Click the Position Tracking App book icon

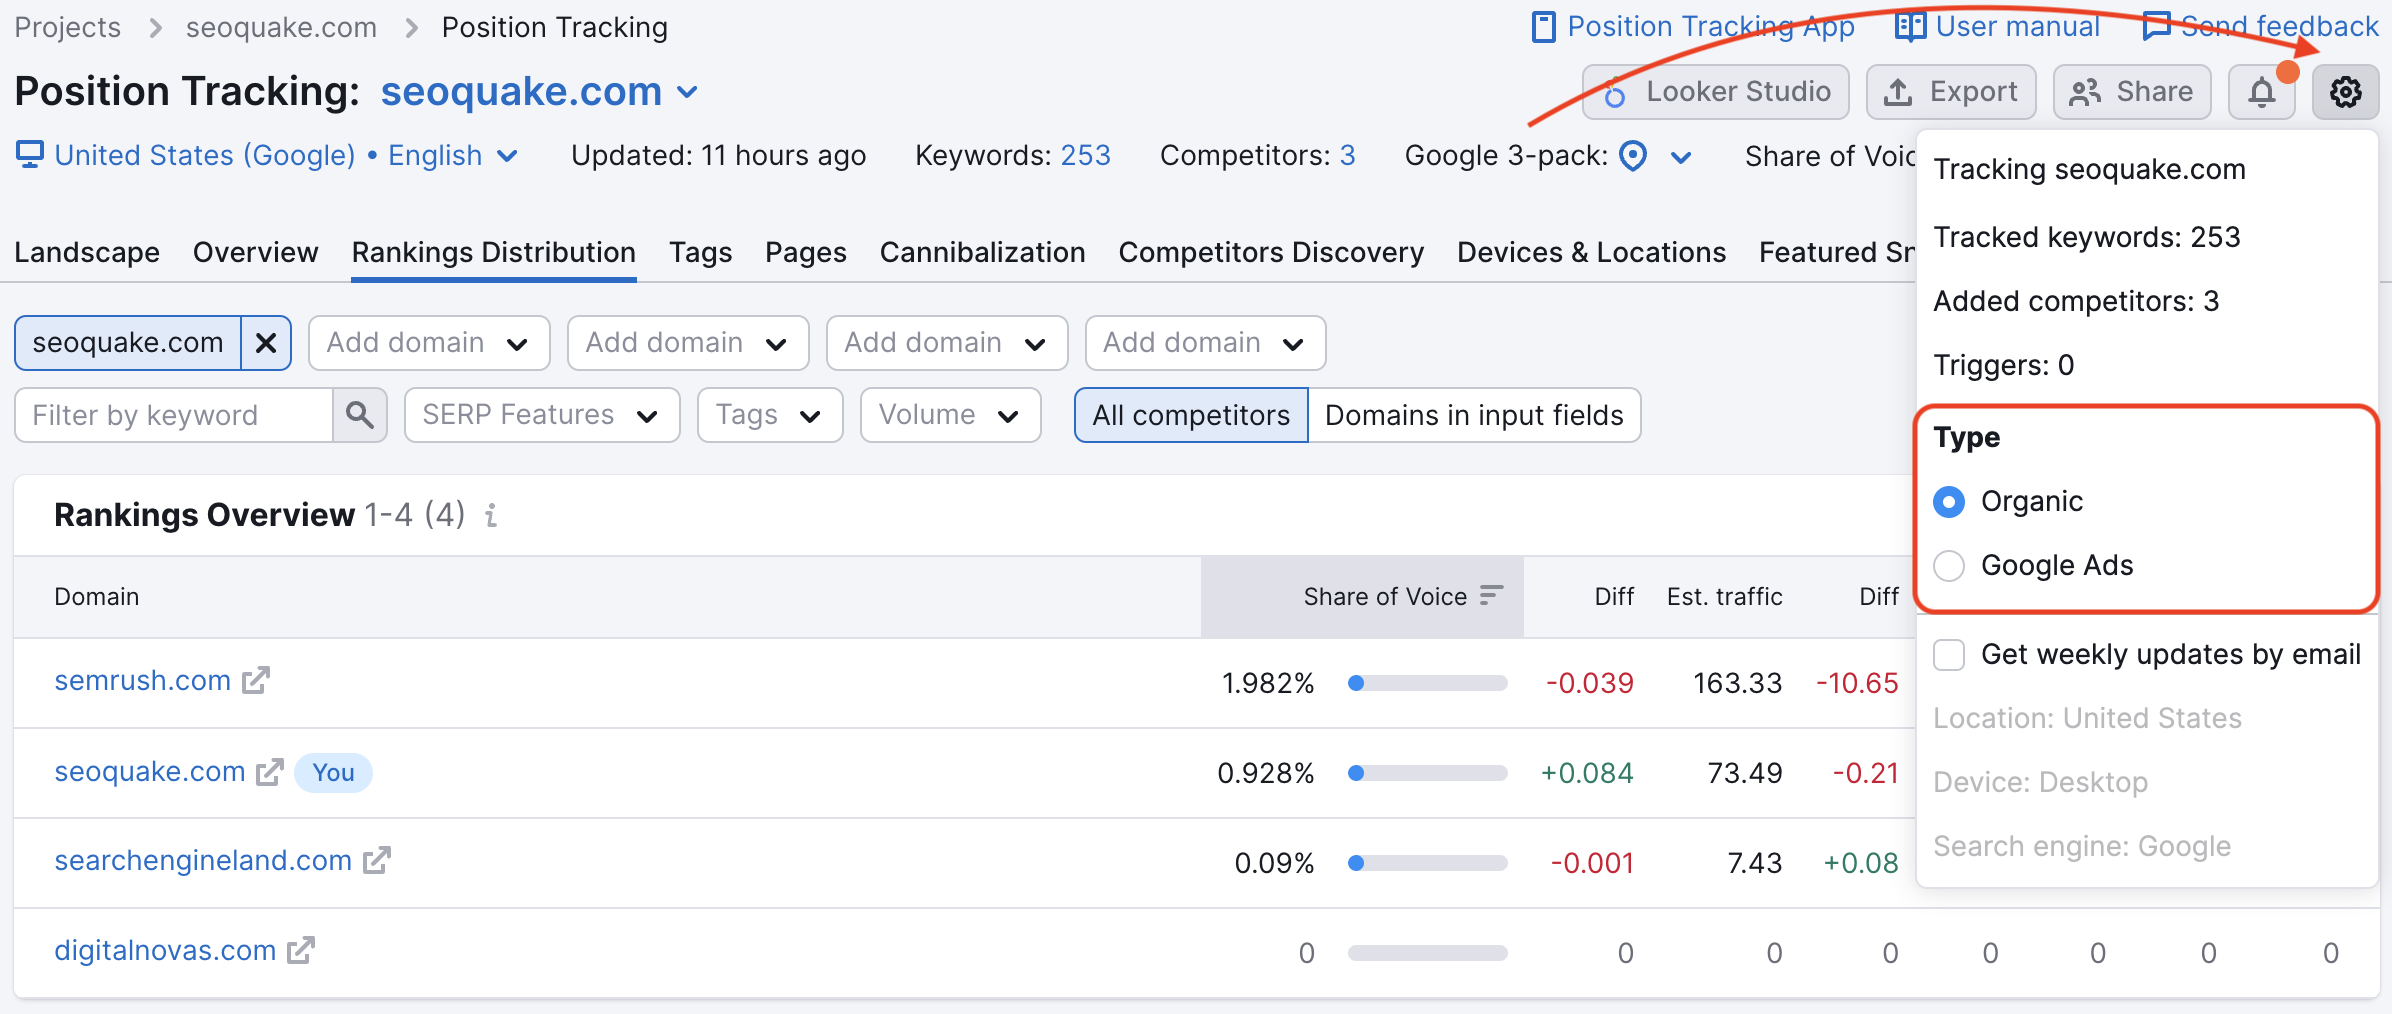click(x=1544, y=27)
